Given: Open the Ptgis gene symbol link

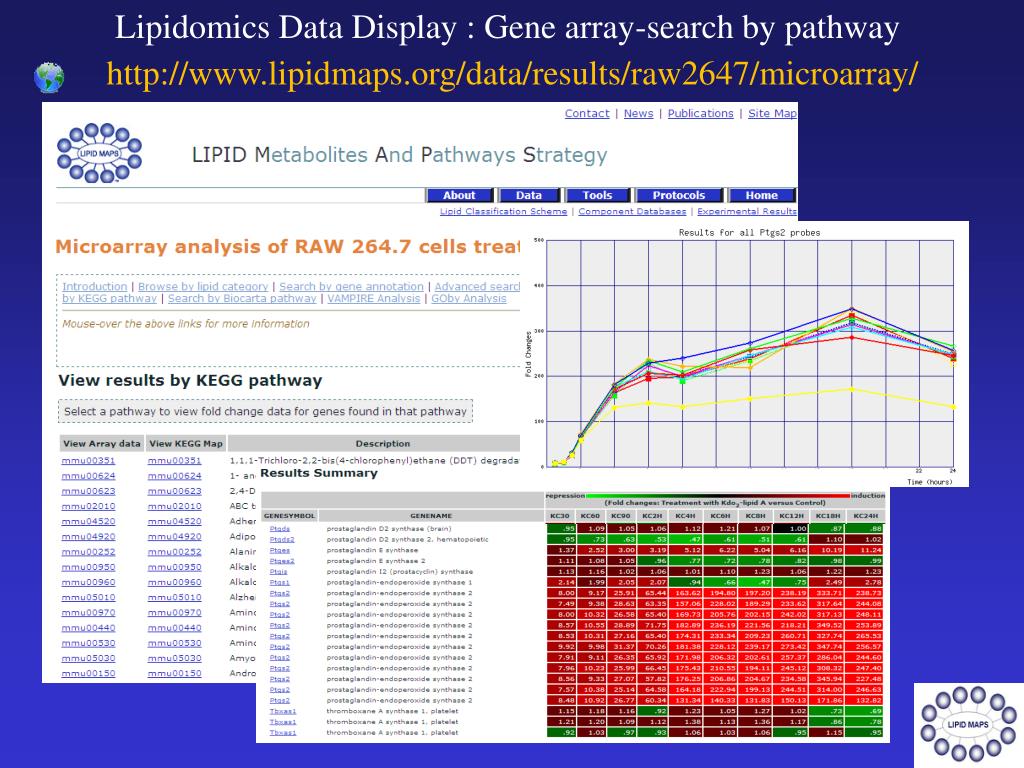Looking at the screenshot, I should 279,572.
